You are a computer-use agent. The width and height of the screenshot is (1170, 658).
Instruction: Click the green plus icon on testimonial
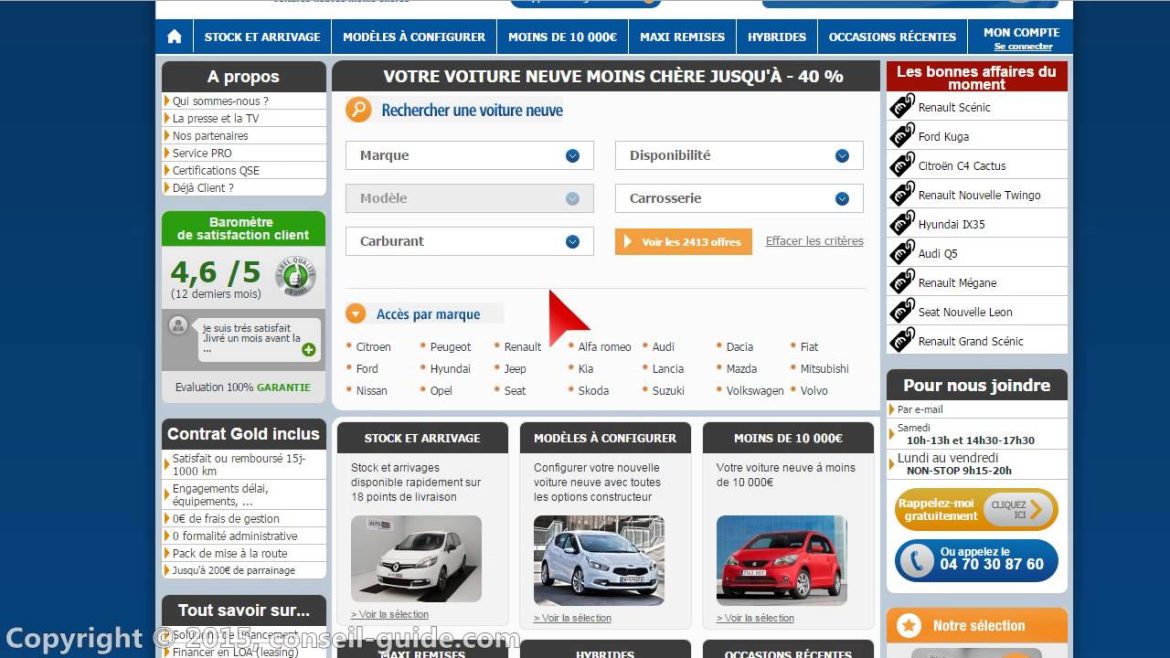308,349
